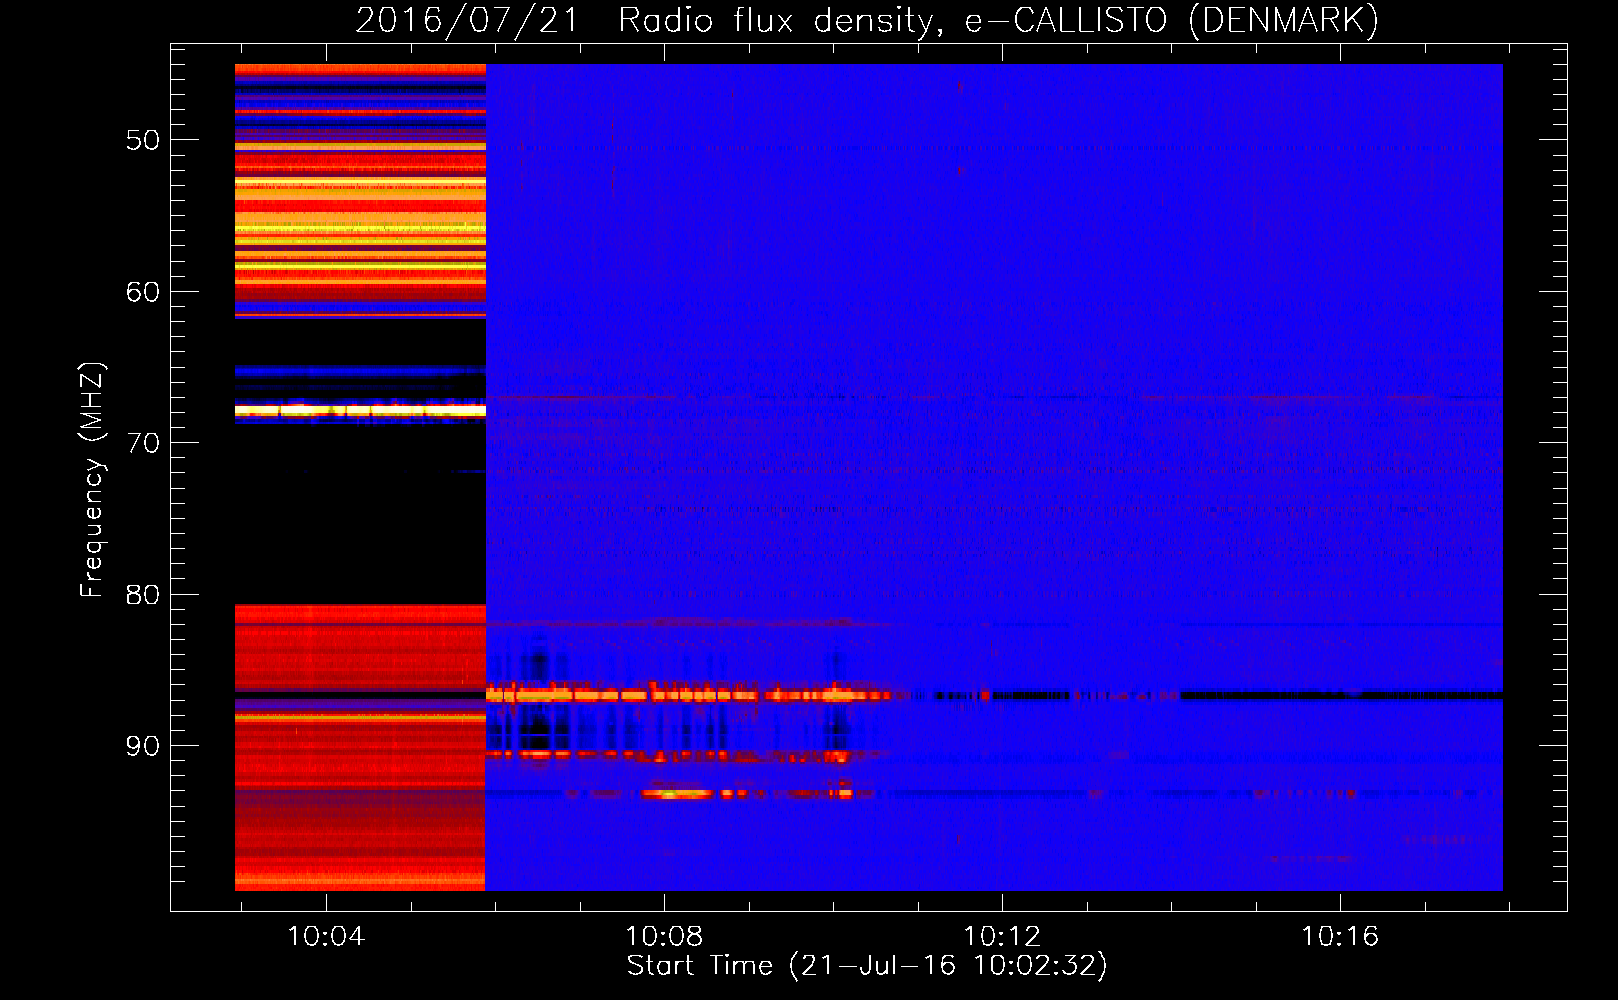1618x1000 pixels.
Task: Click the 10:08 time tick label
Action: 664,937
